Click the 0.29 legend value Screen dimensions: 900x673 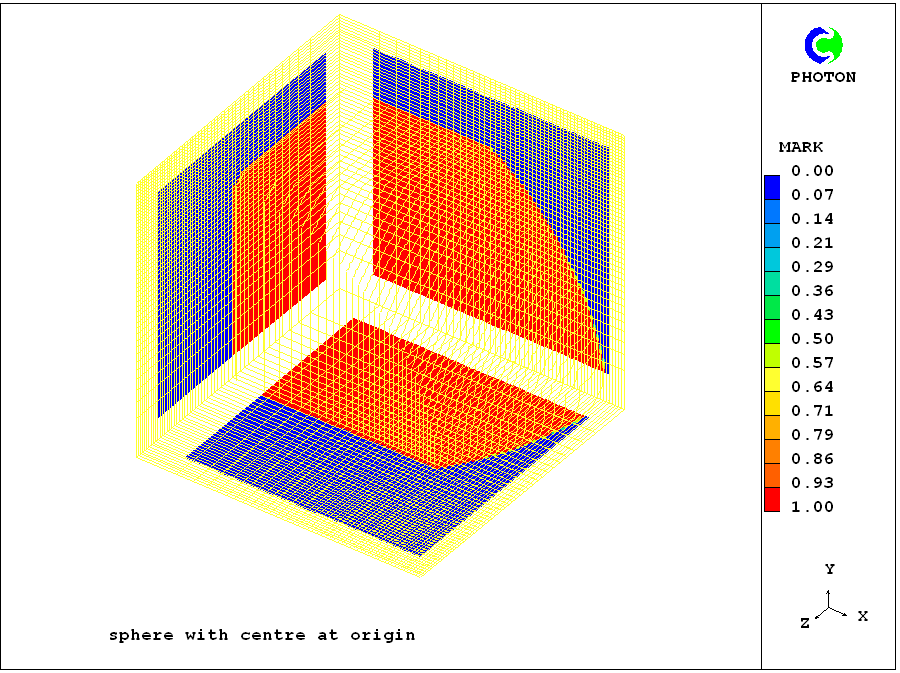[x=812, y=267]
